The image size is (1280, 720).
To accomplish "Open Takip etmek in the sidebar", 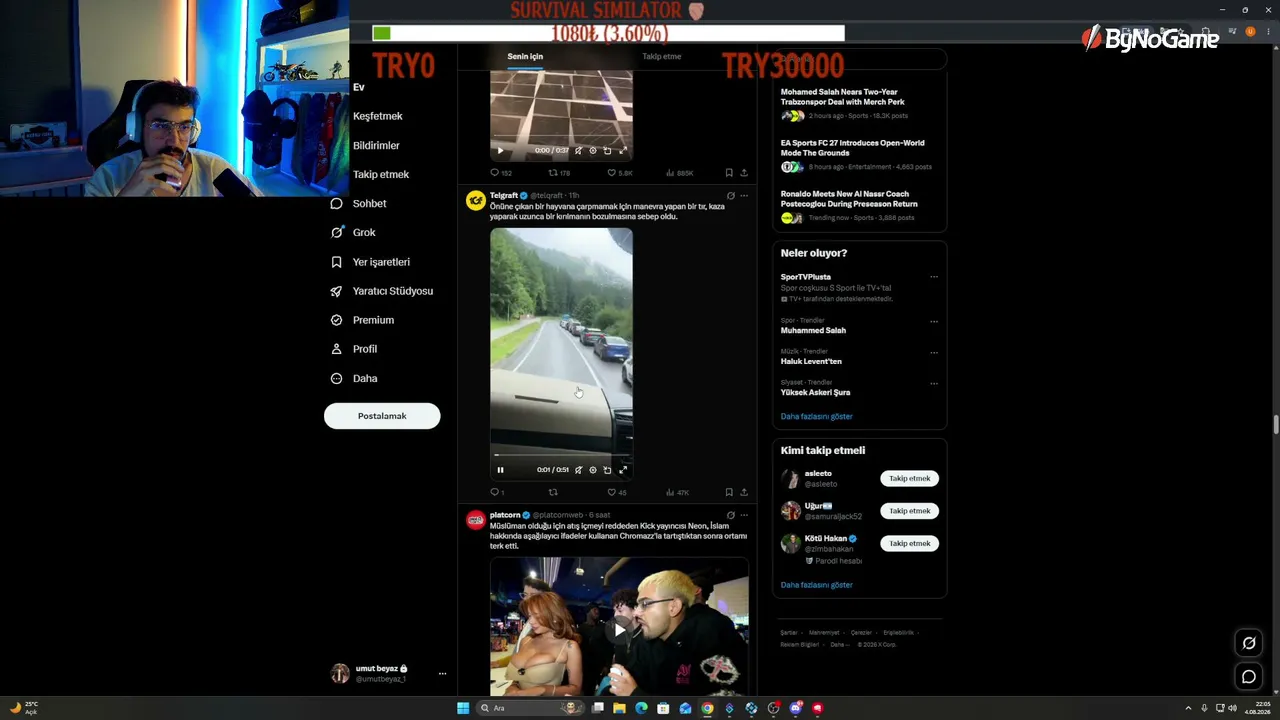I will pyautogui.click(x=381, y=174).
